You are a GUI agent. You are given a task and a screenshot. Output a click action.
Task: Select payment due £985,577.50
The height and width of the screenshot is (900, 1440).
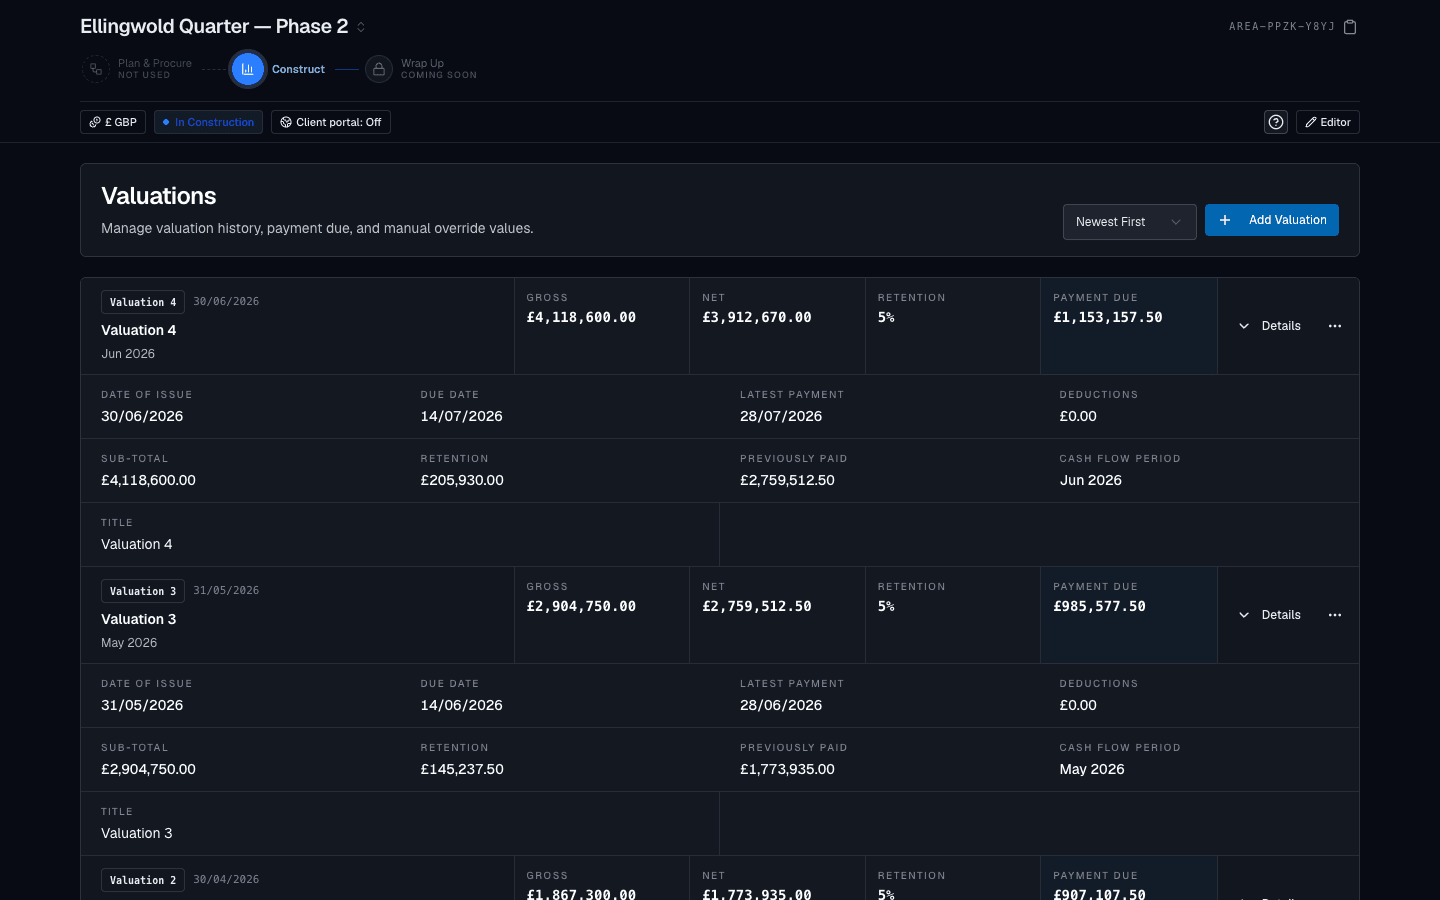point(1099,606)
